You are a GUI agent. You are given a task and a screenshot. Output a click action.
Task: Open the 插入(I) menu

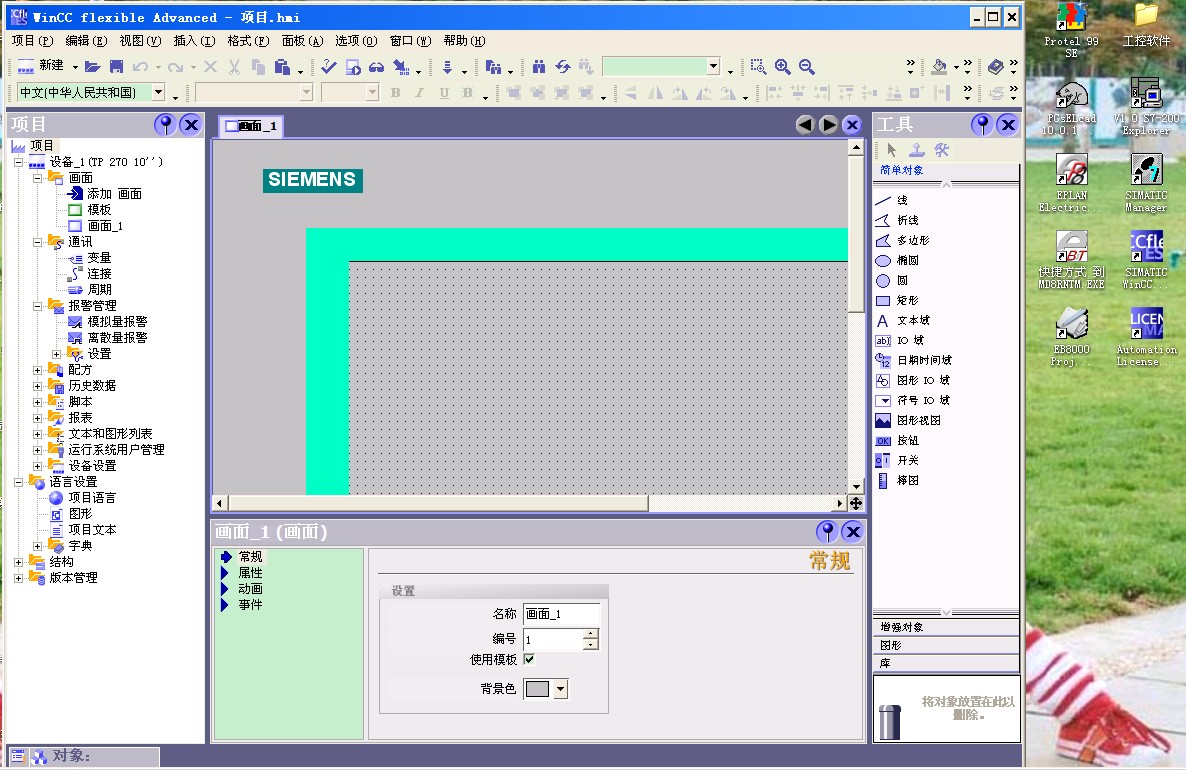194,41
